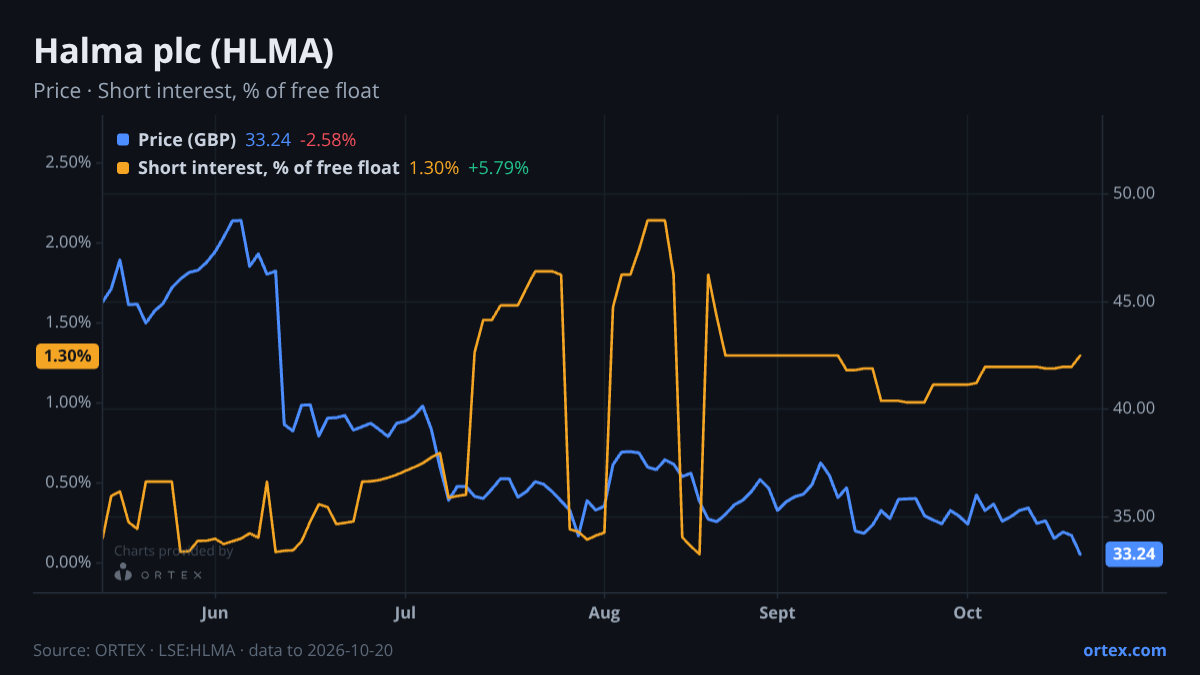Click the 1.00% left axis label
This screenshot has height=675, width=1200.
[x=68, y=402]
